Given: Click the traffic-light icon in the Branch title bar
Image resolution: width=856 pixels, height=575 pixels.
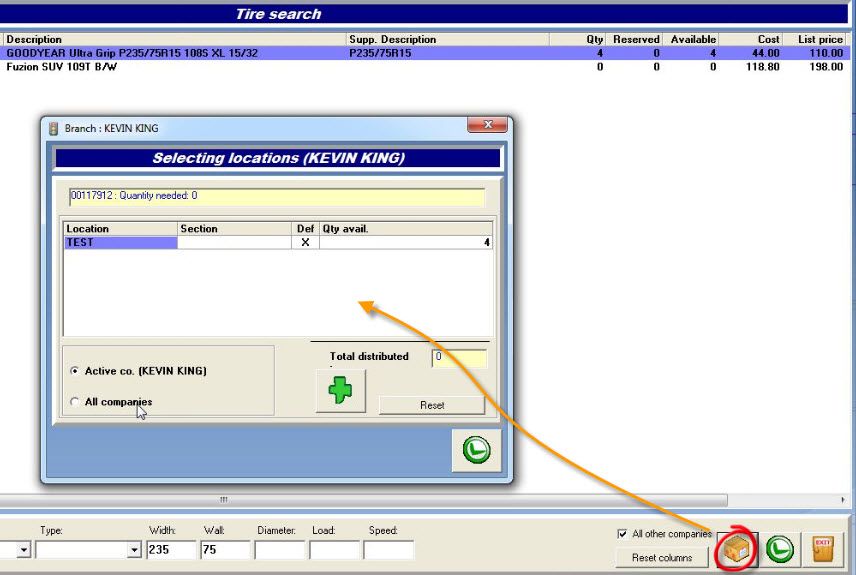Looking at the screenshot, I should pos(53,128).
